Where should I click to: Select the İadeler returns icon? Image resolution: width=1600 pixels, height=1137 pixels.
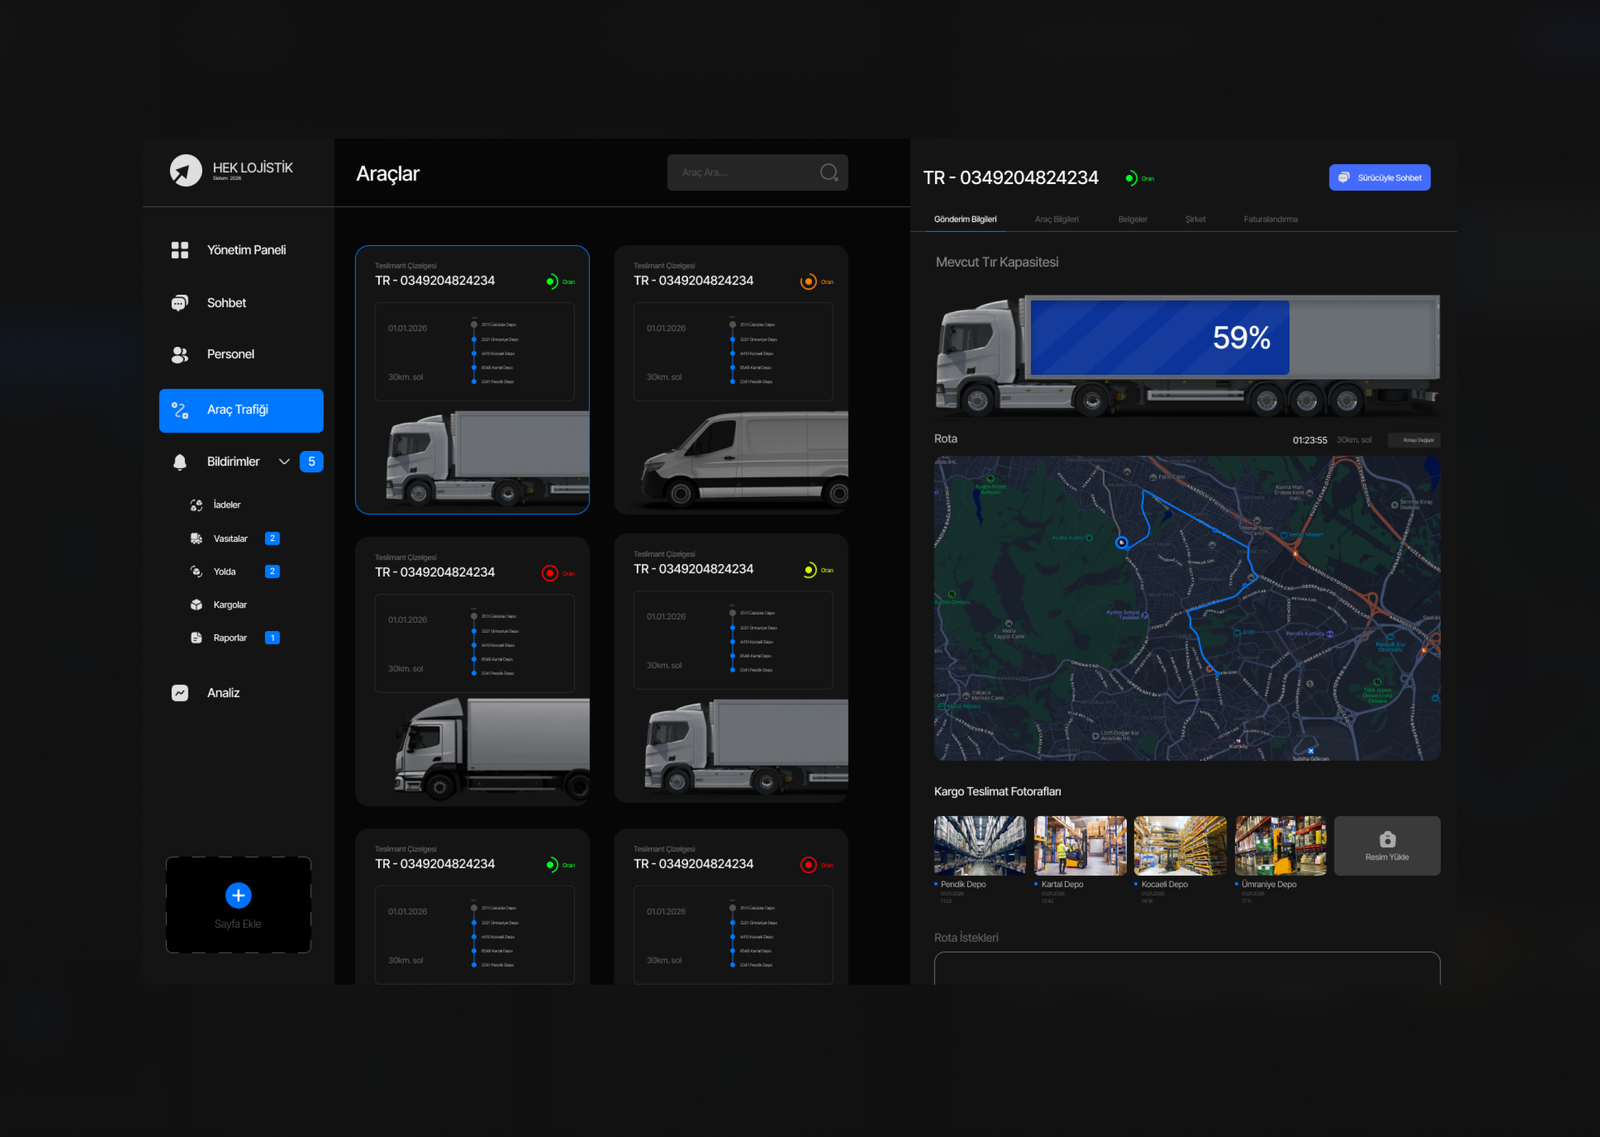pos(196,505)
